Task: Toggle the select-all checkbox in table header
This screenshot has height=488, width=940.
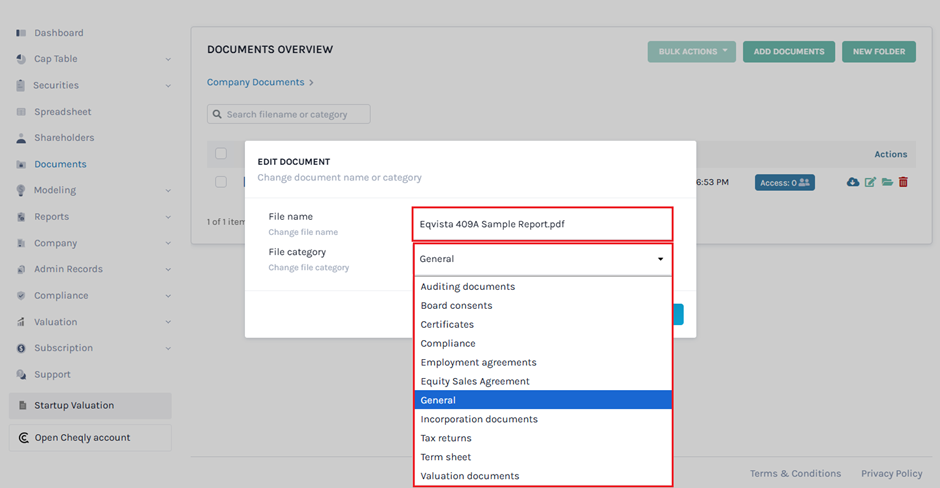Action: pyautogui.click(x=221, y=154)
